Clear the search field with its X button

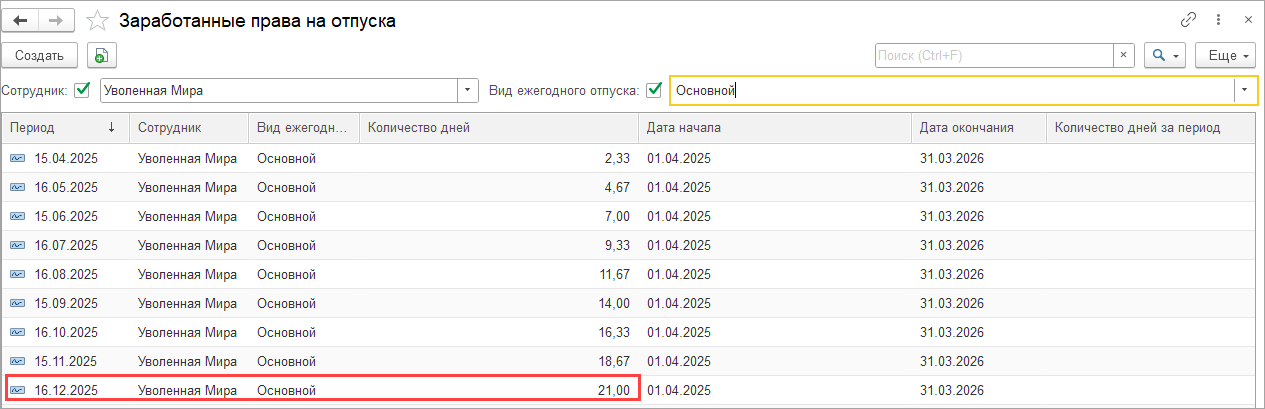click(x=1124, y=56)
